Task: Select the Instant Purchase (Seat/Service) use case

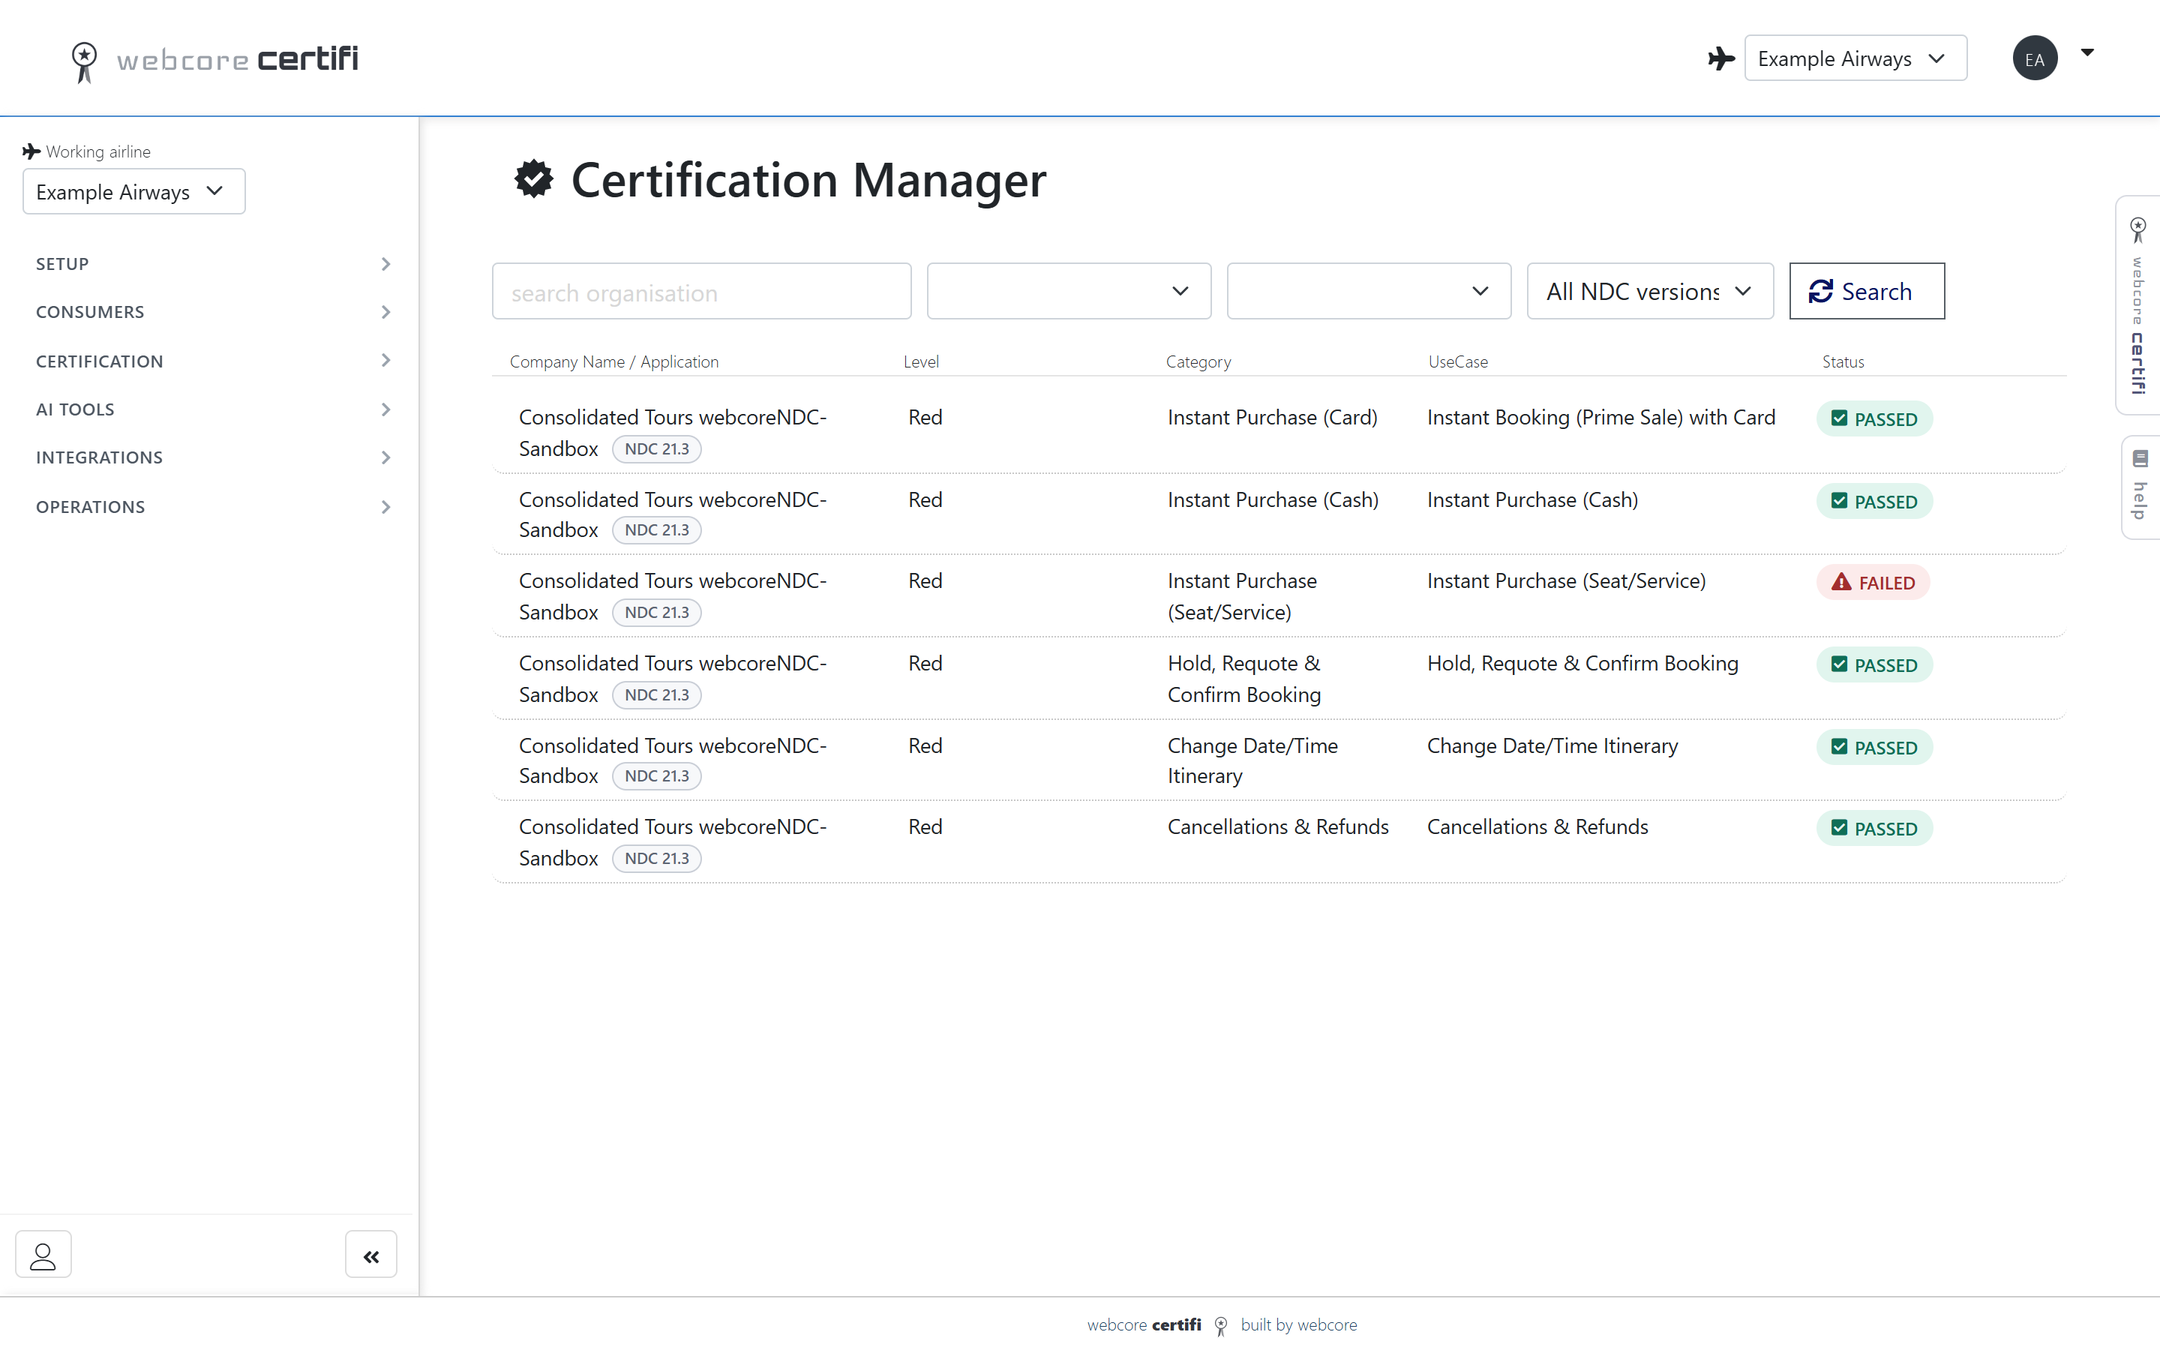Action: click(1566, 581)
